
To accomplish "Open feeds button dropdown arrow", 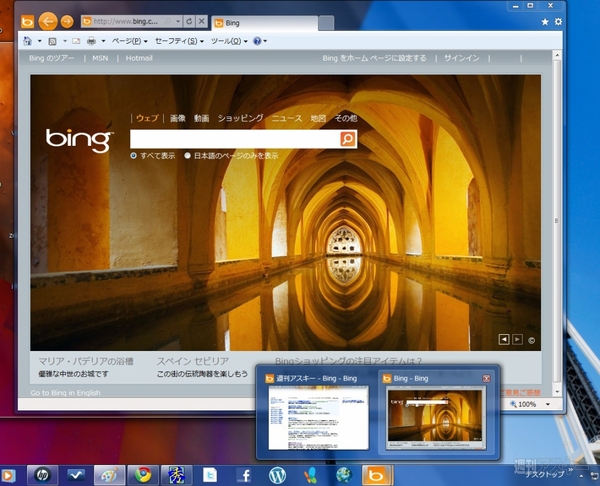I will [x=65, y=41].
